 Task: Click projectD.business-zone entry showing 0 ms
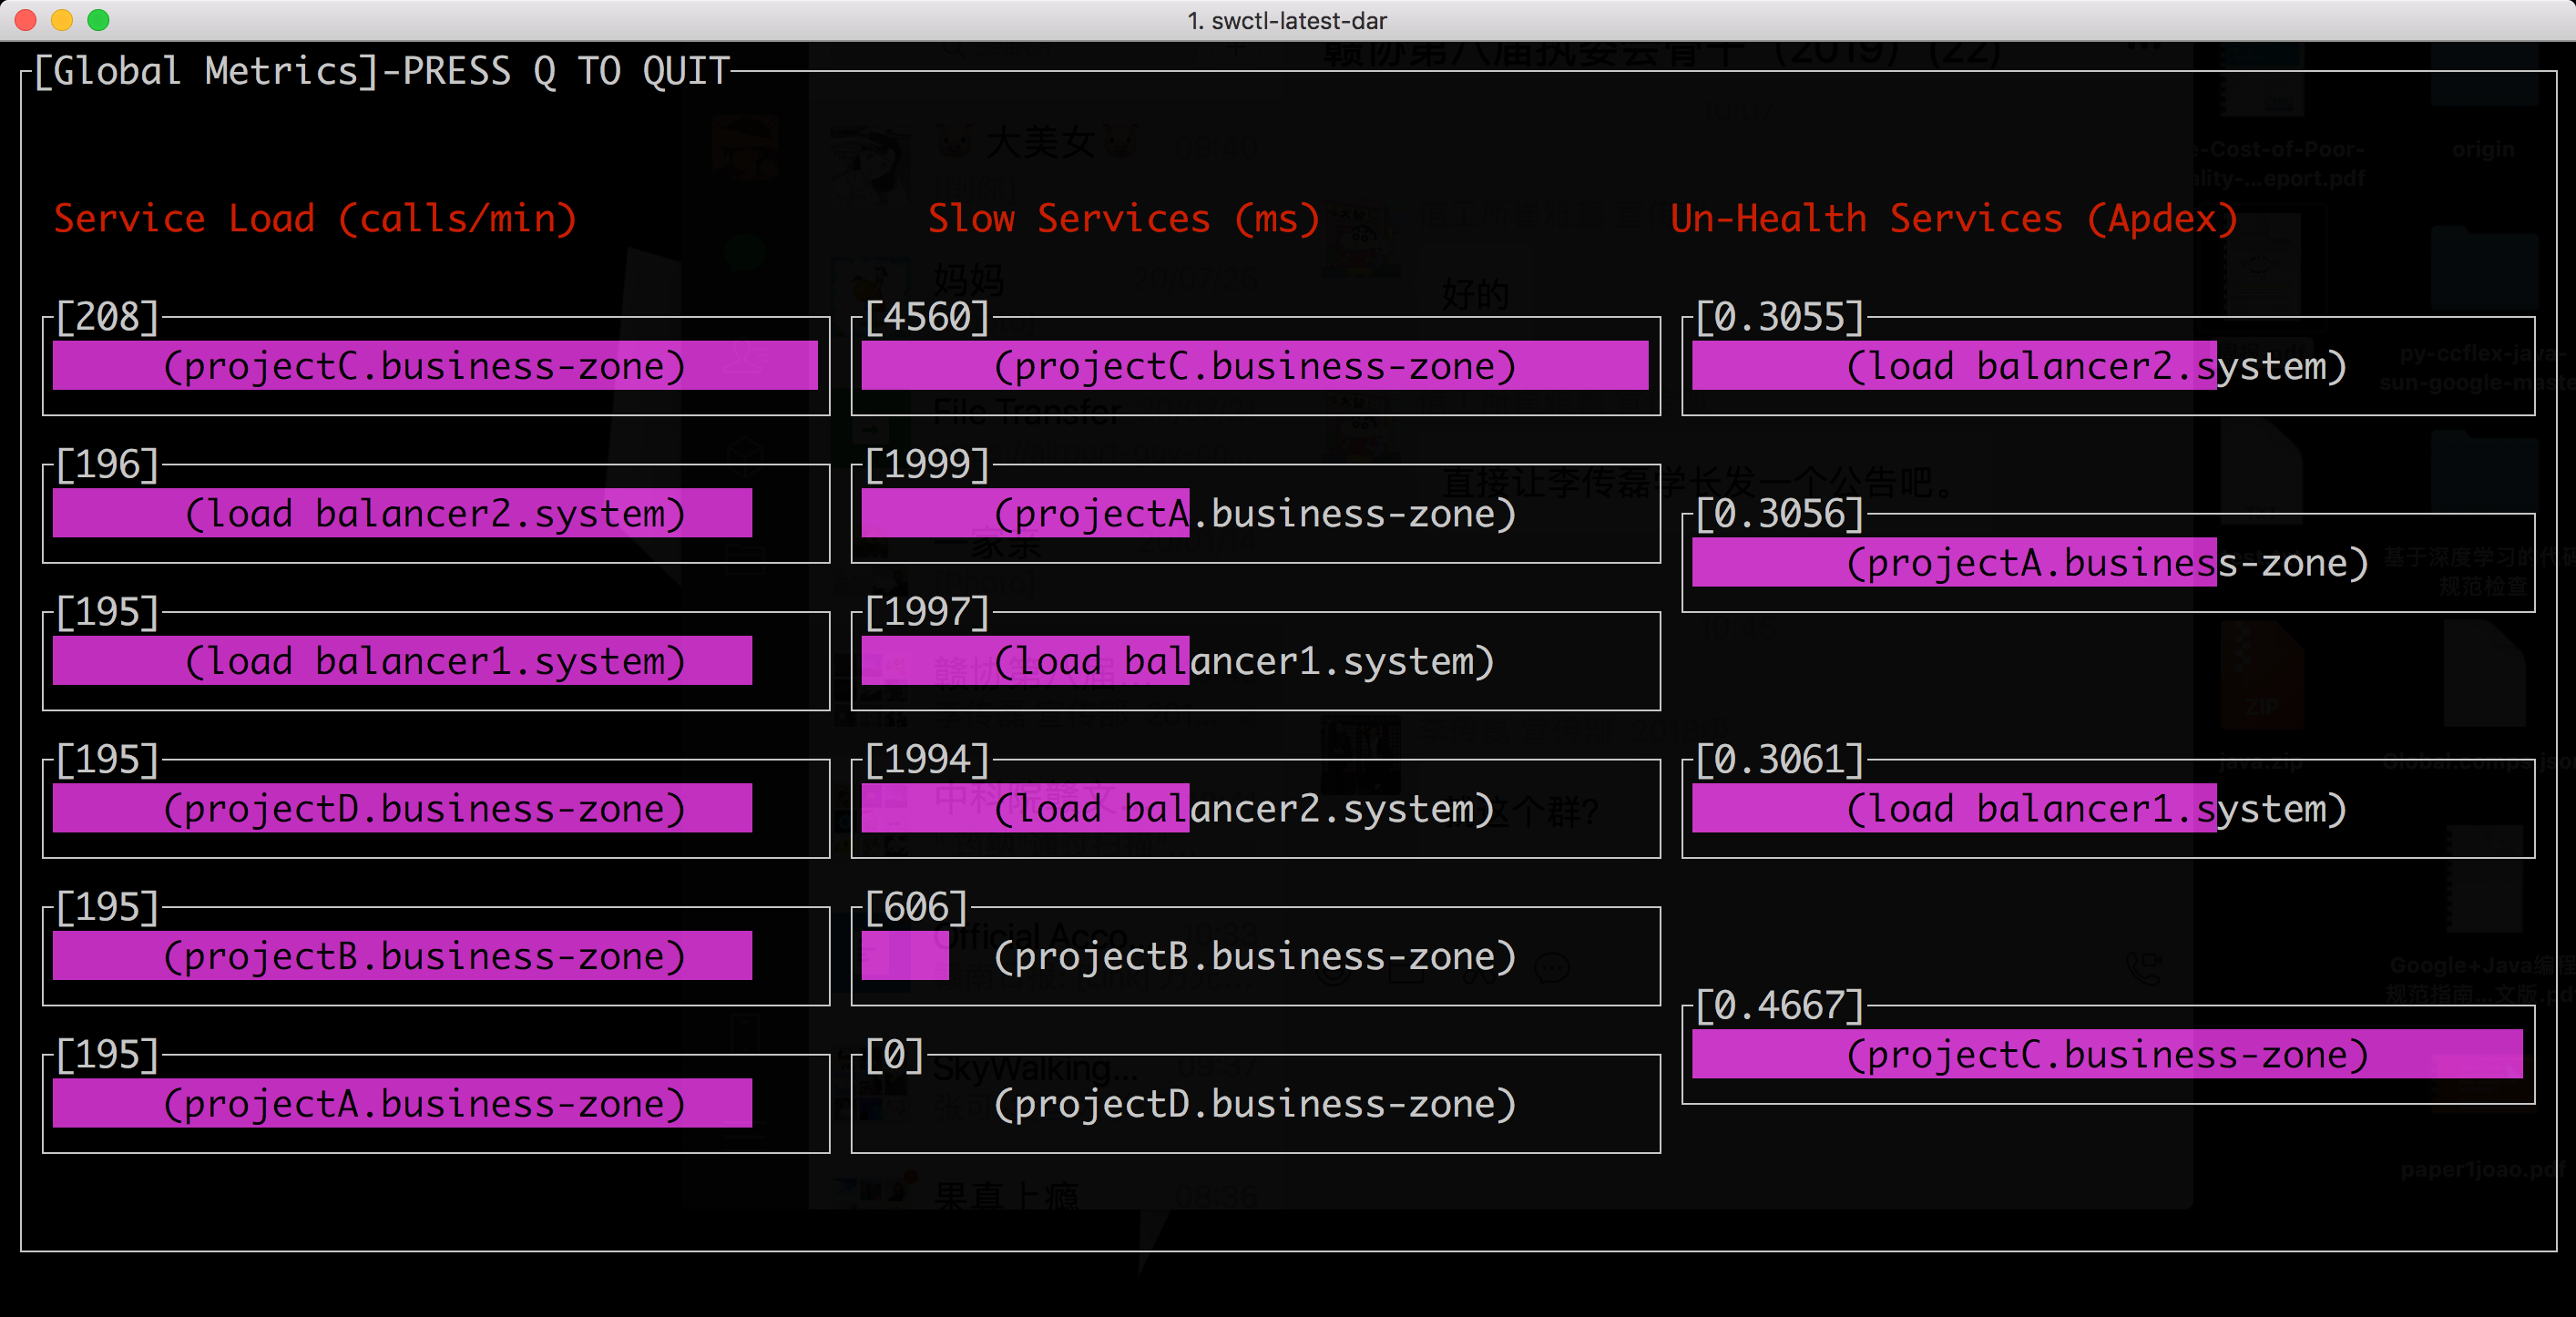pos(1254,1103)
